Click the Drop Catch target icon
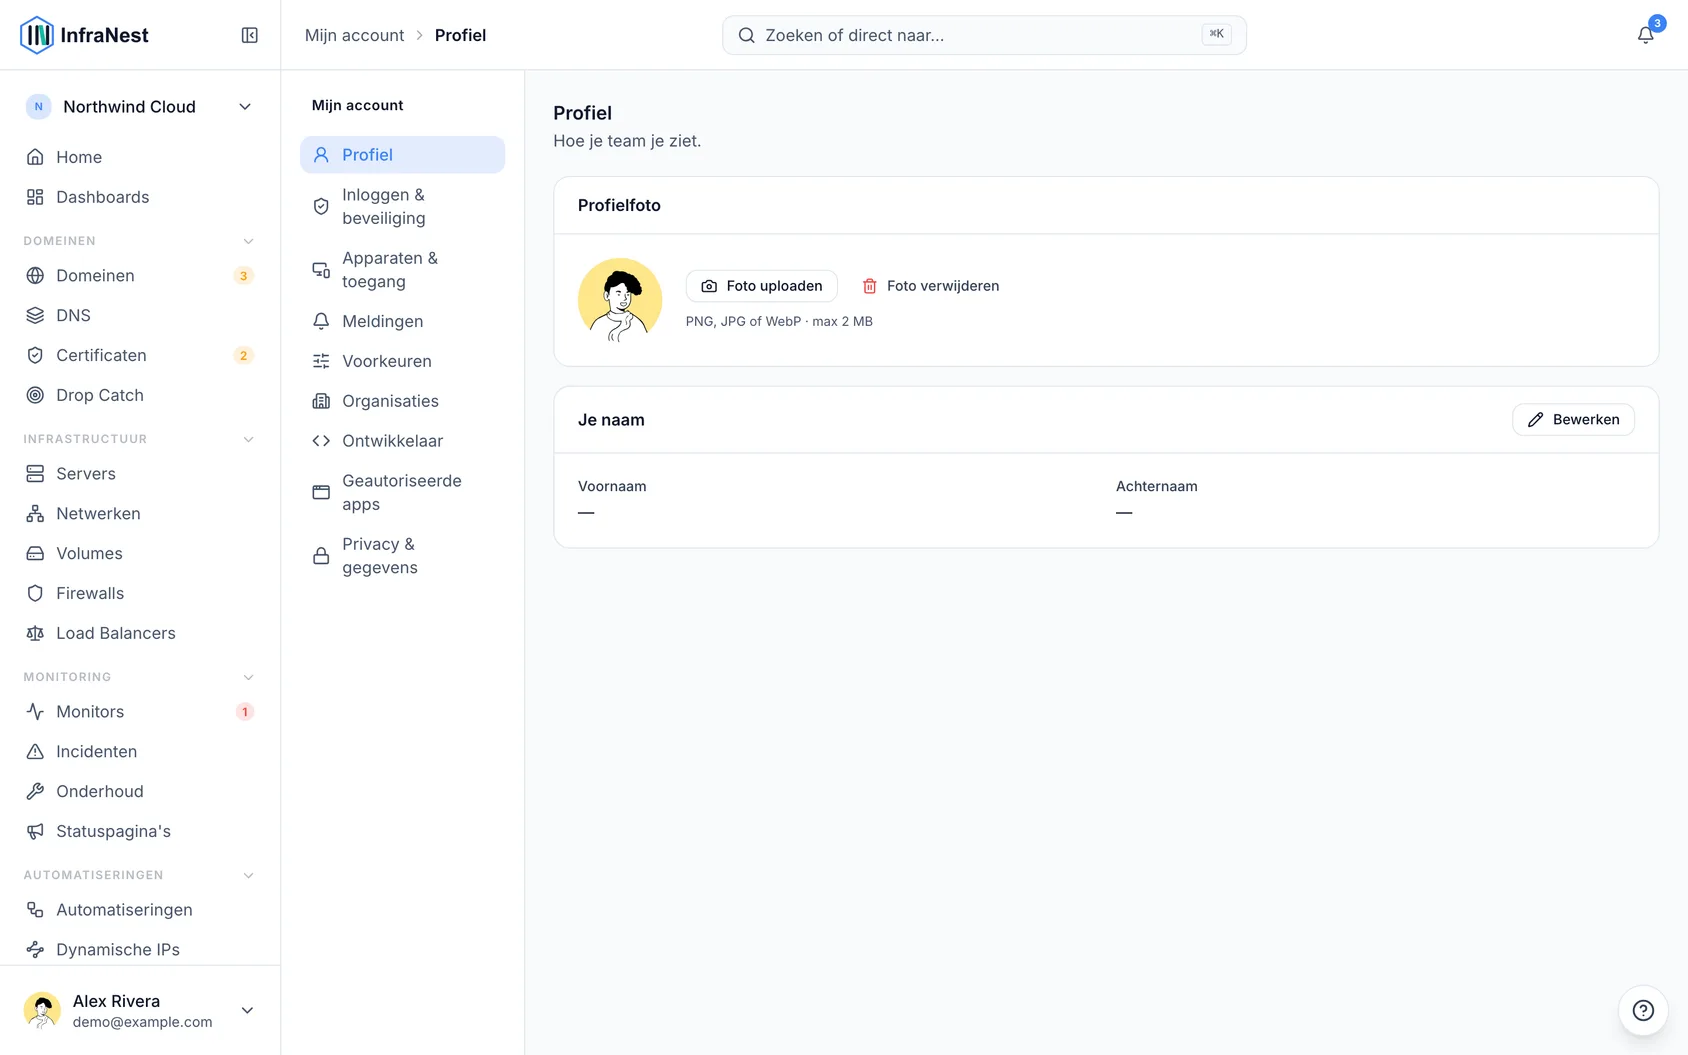1688x1055 pixels. click(35, 395)
